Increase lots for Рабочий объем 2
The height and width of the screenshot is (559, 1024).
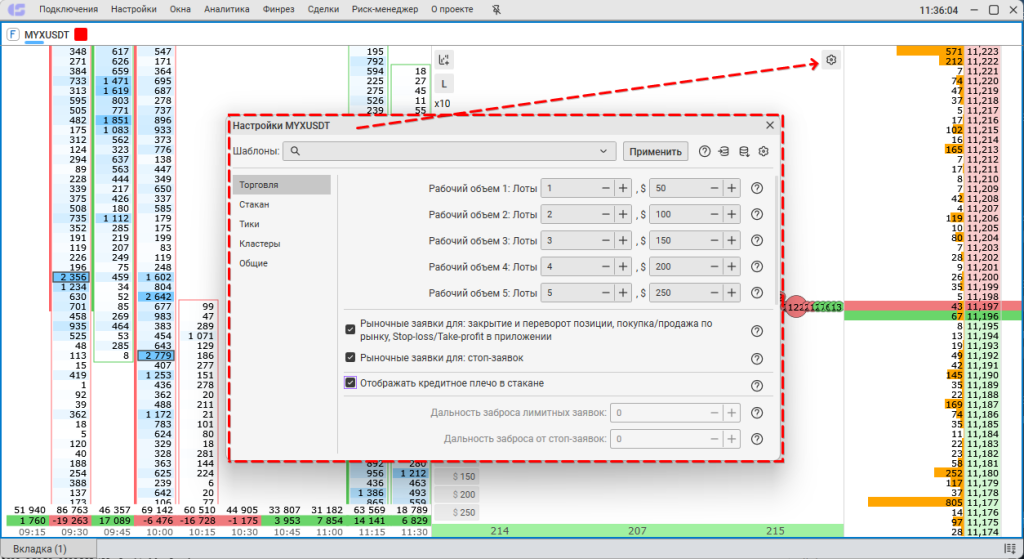pos(622,214)
